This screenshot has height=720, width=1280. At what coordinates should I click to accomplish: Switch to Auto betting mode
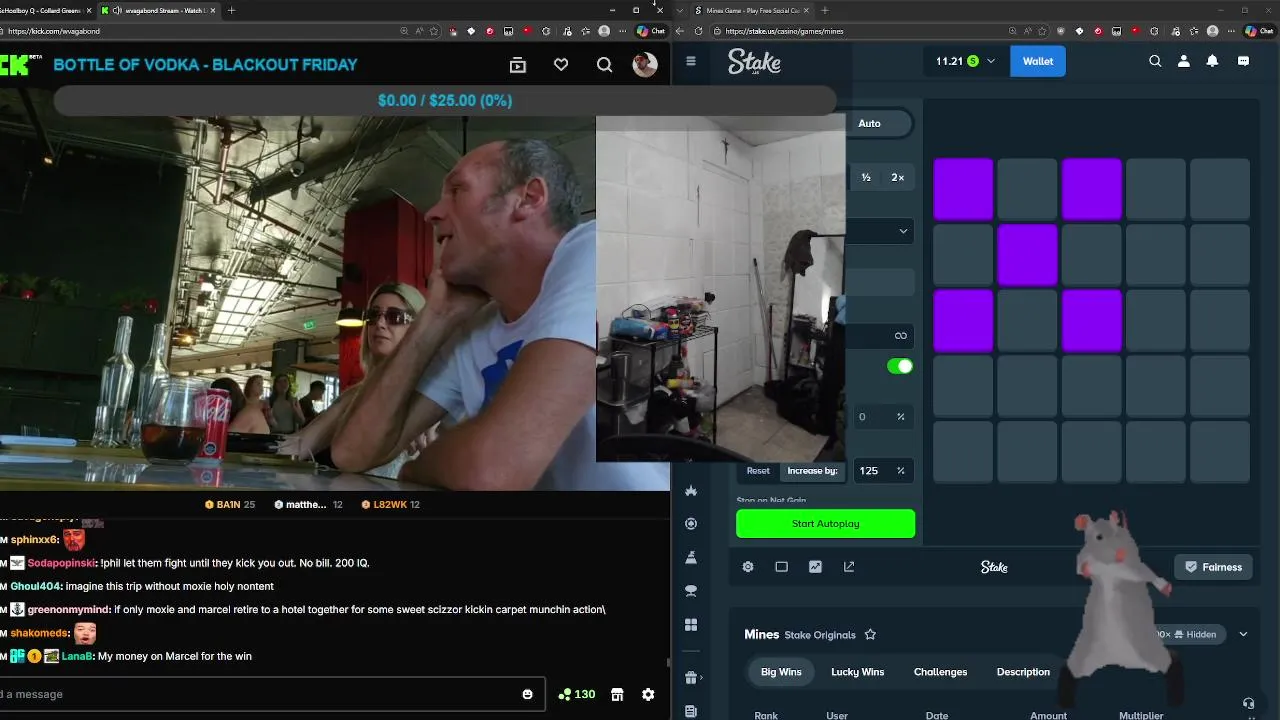(869, 123)
